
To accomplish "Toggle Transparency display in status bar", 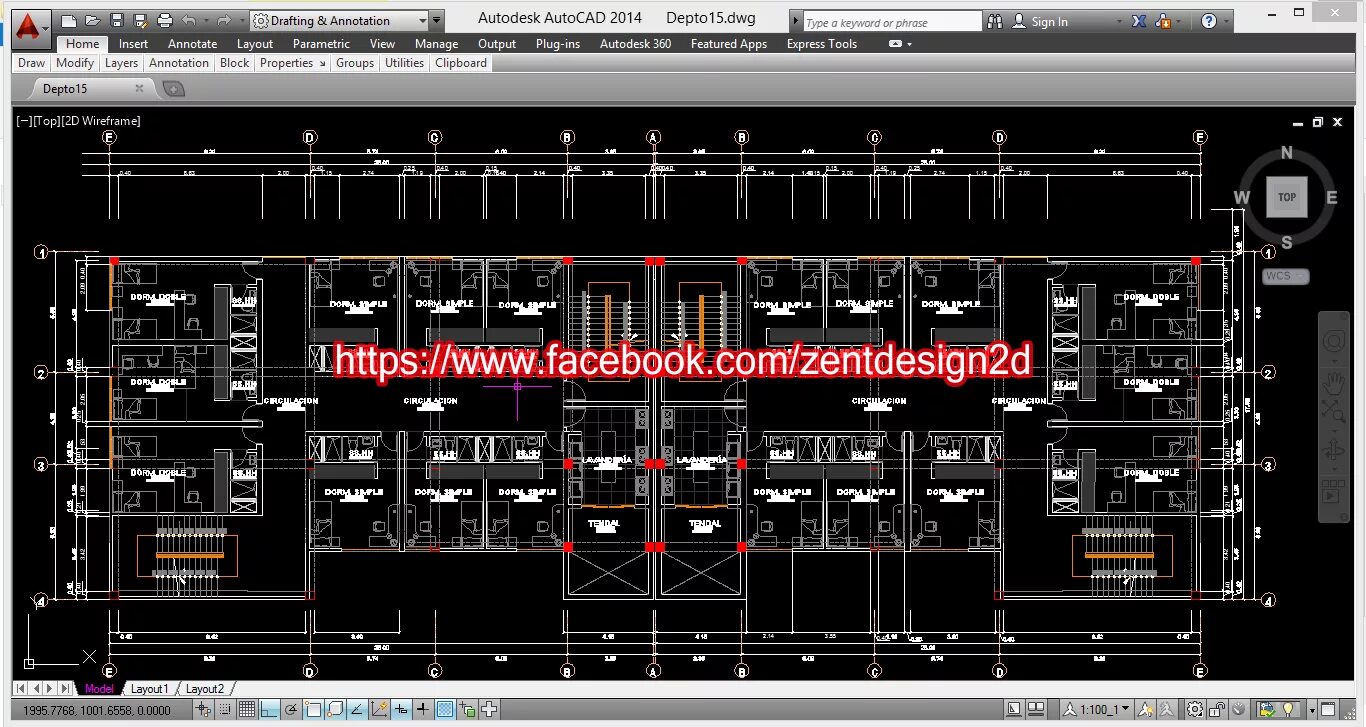I will (445, 710).
